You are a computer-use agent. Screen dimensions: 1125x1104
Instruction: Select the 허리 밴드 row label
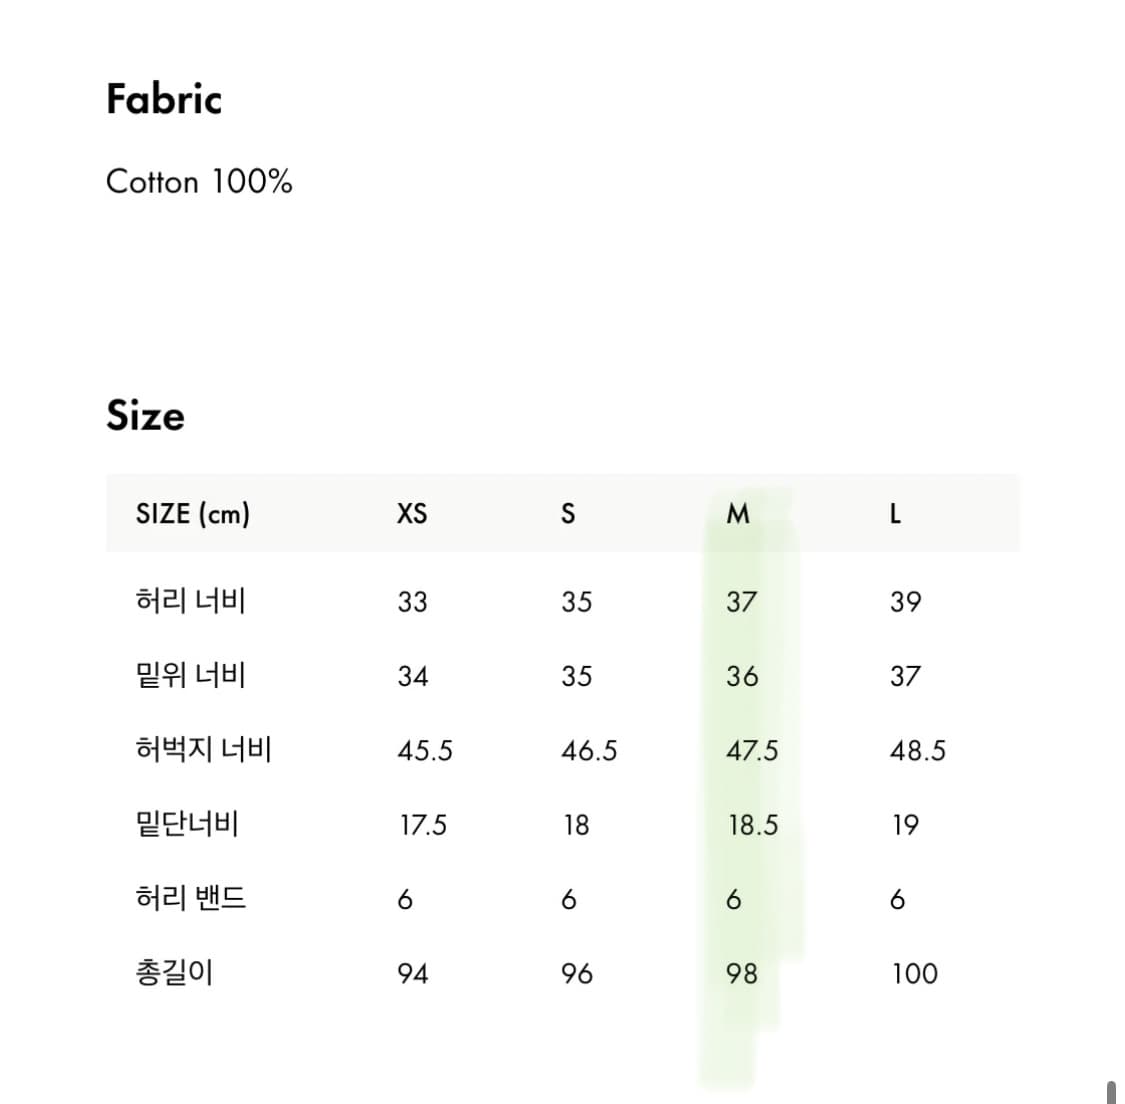pos(191,899)
